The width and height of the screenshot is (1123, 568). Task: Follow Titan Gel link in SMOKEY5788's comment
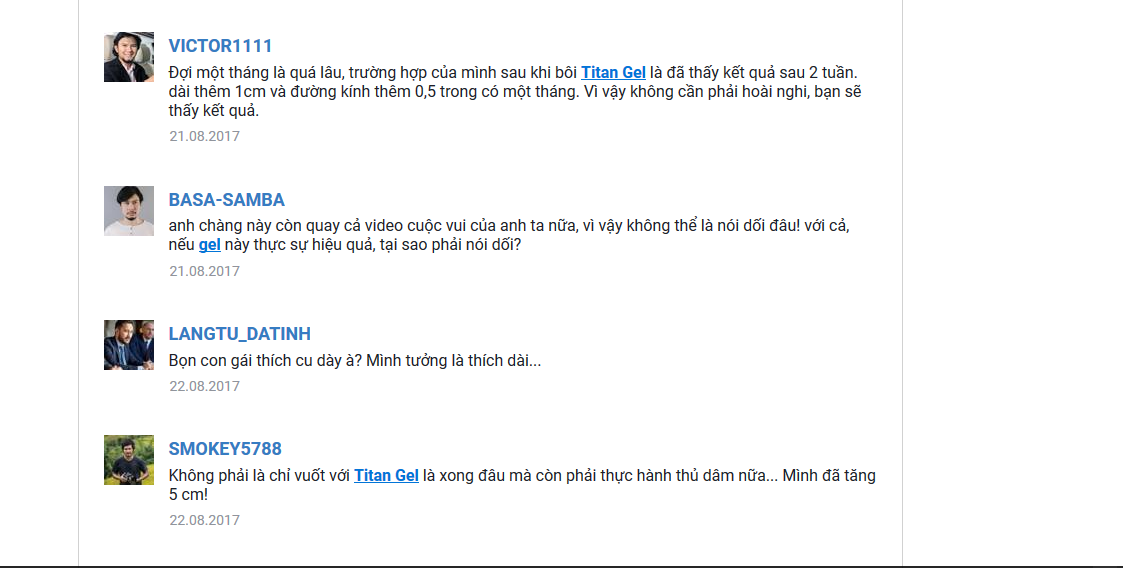(386, 476)
